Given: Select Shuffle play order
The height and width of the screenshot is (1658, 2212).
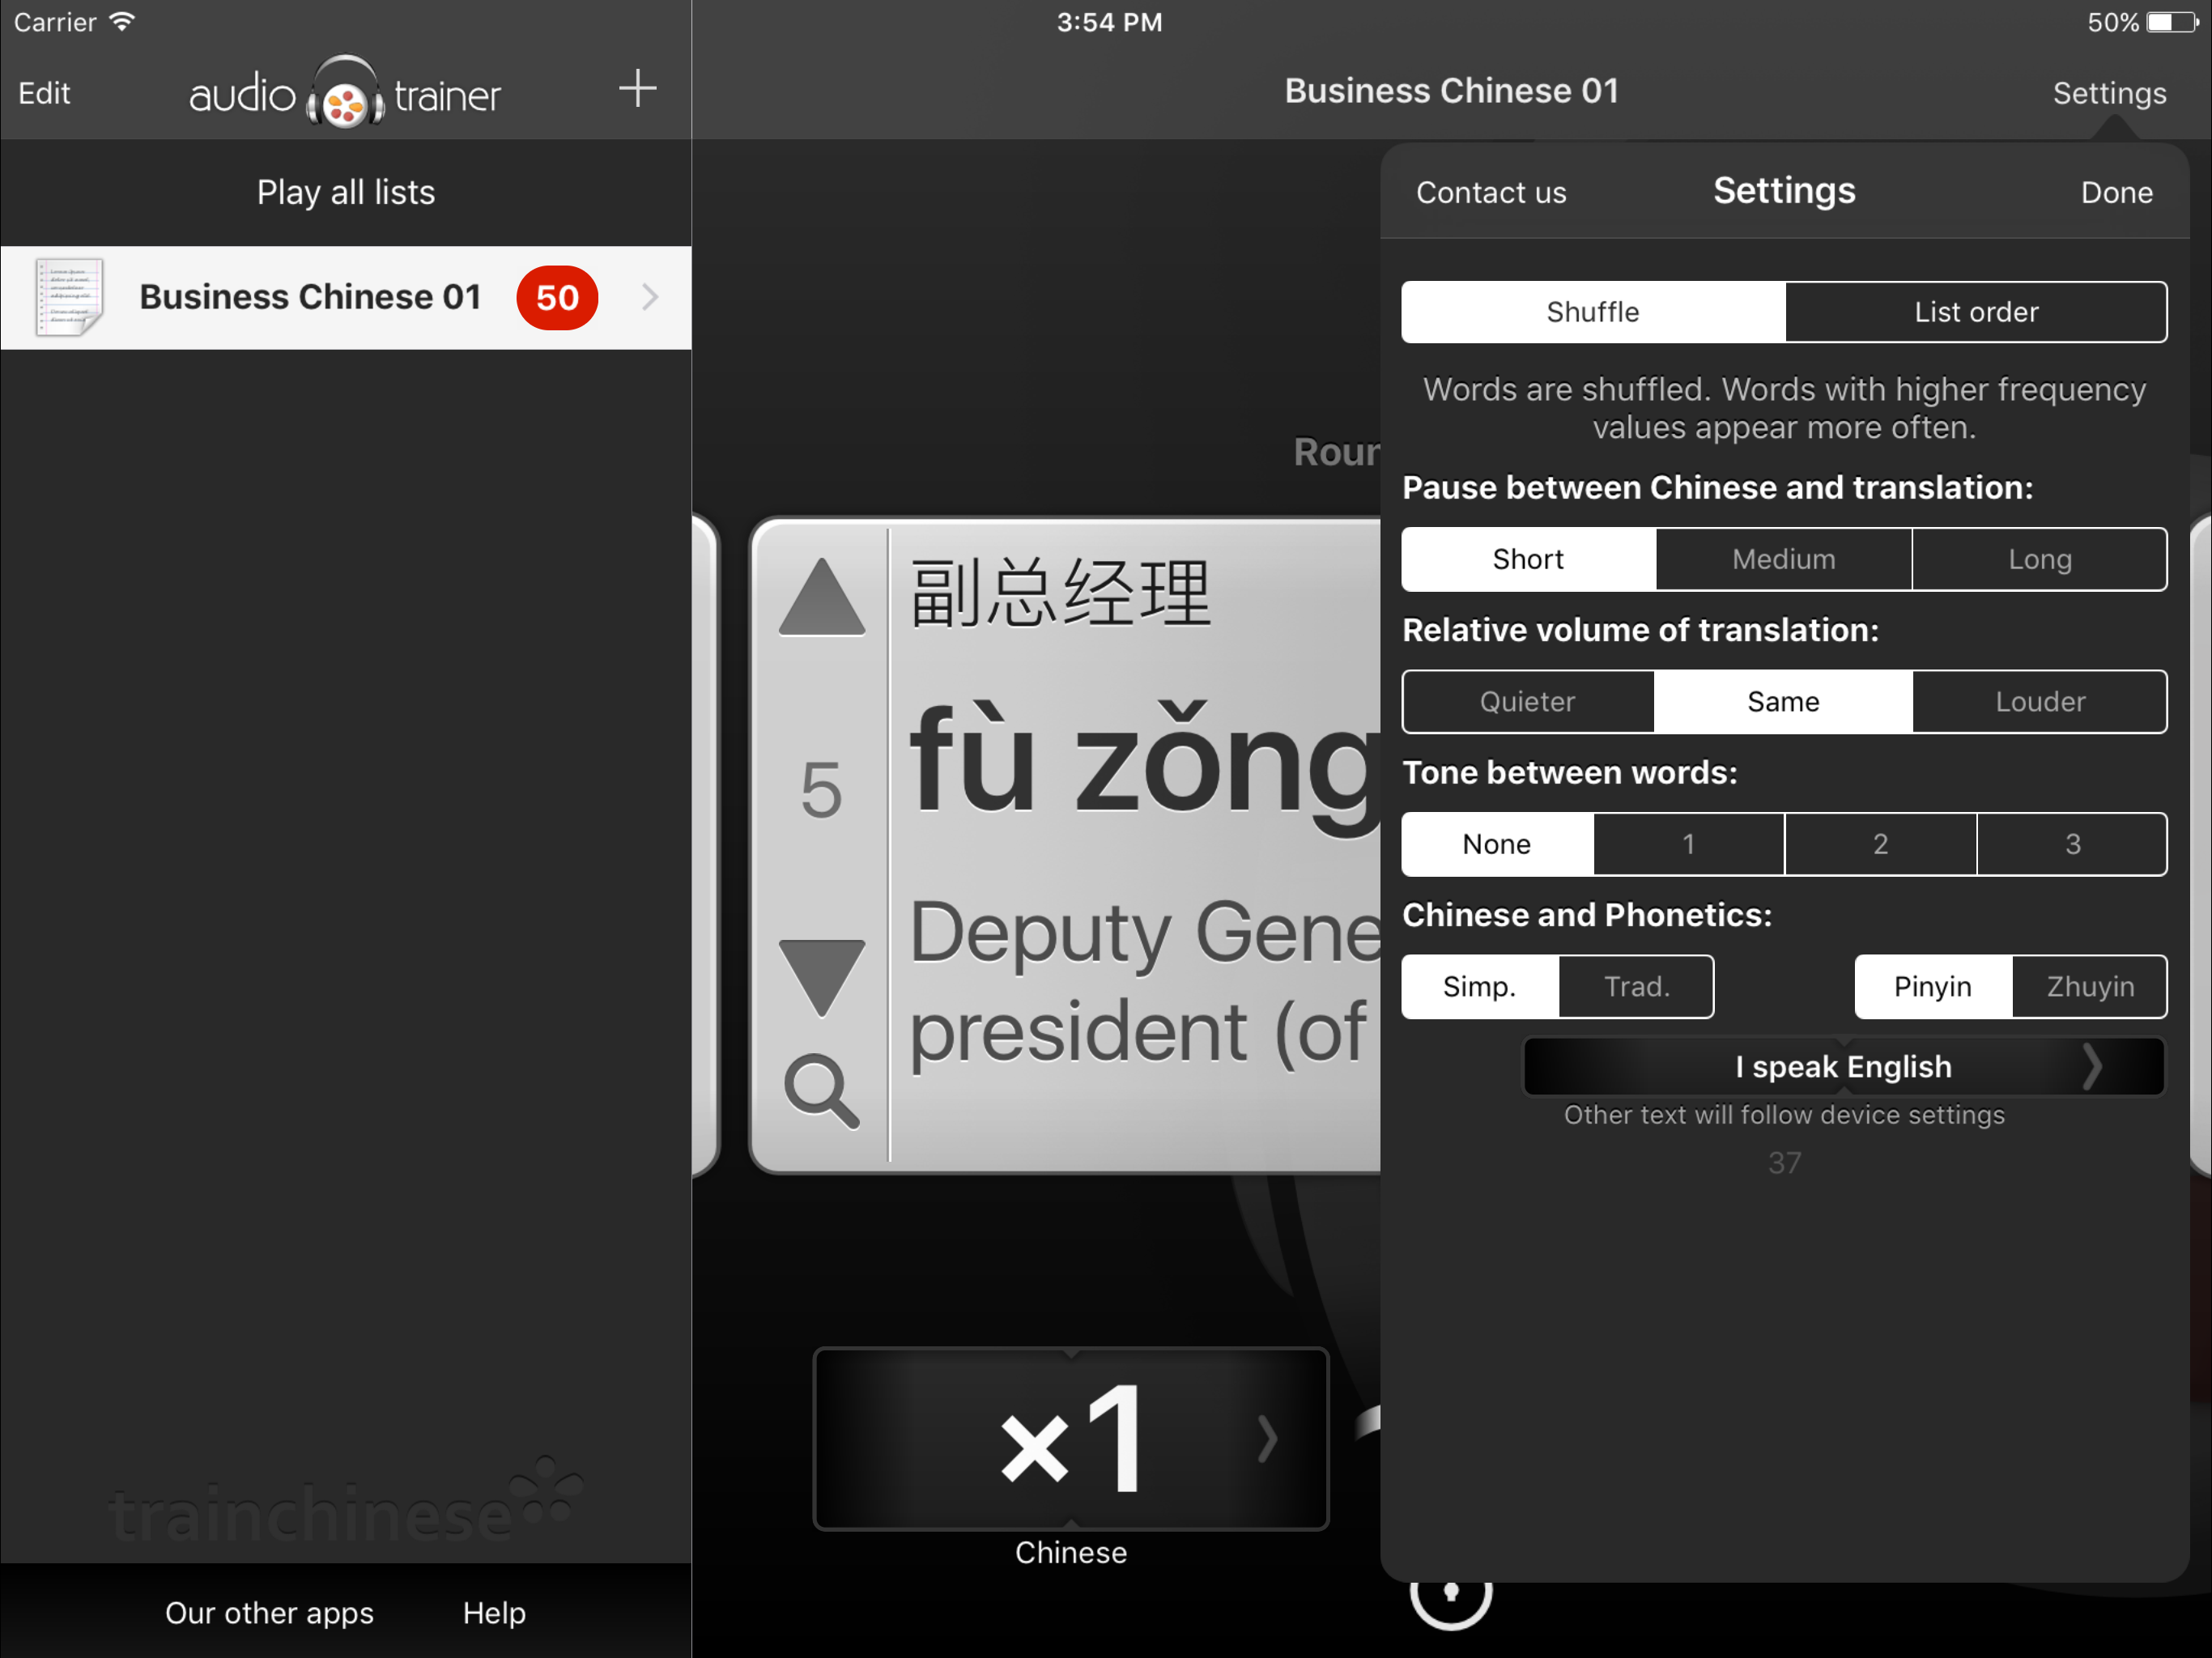Looking at the screenshot, I should (x=1593, y=312).
